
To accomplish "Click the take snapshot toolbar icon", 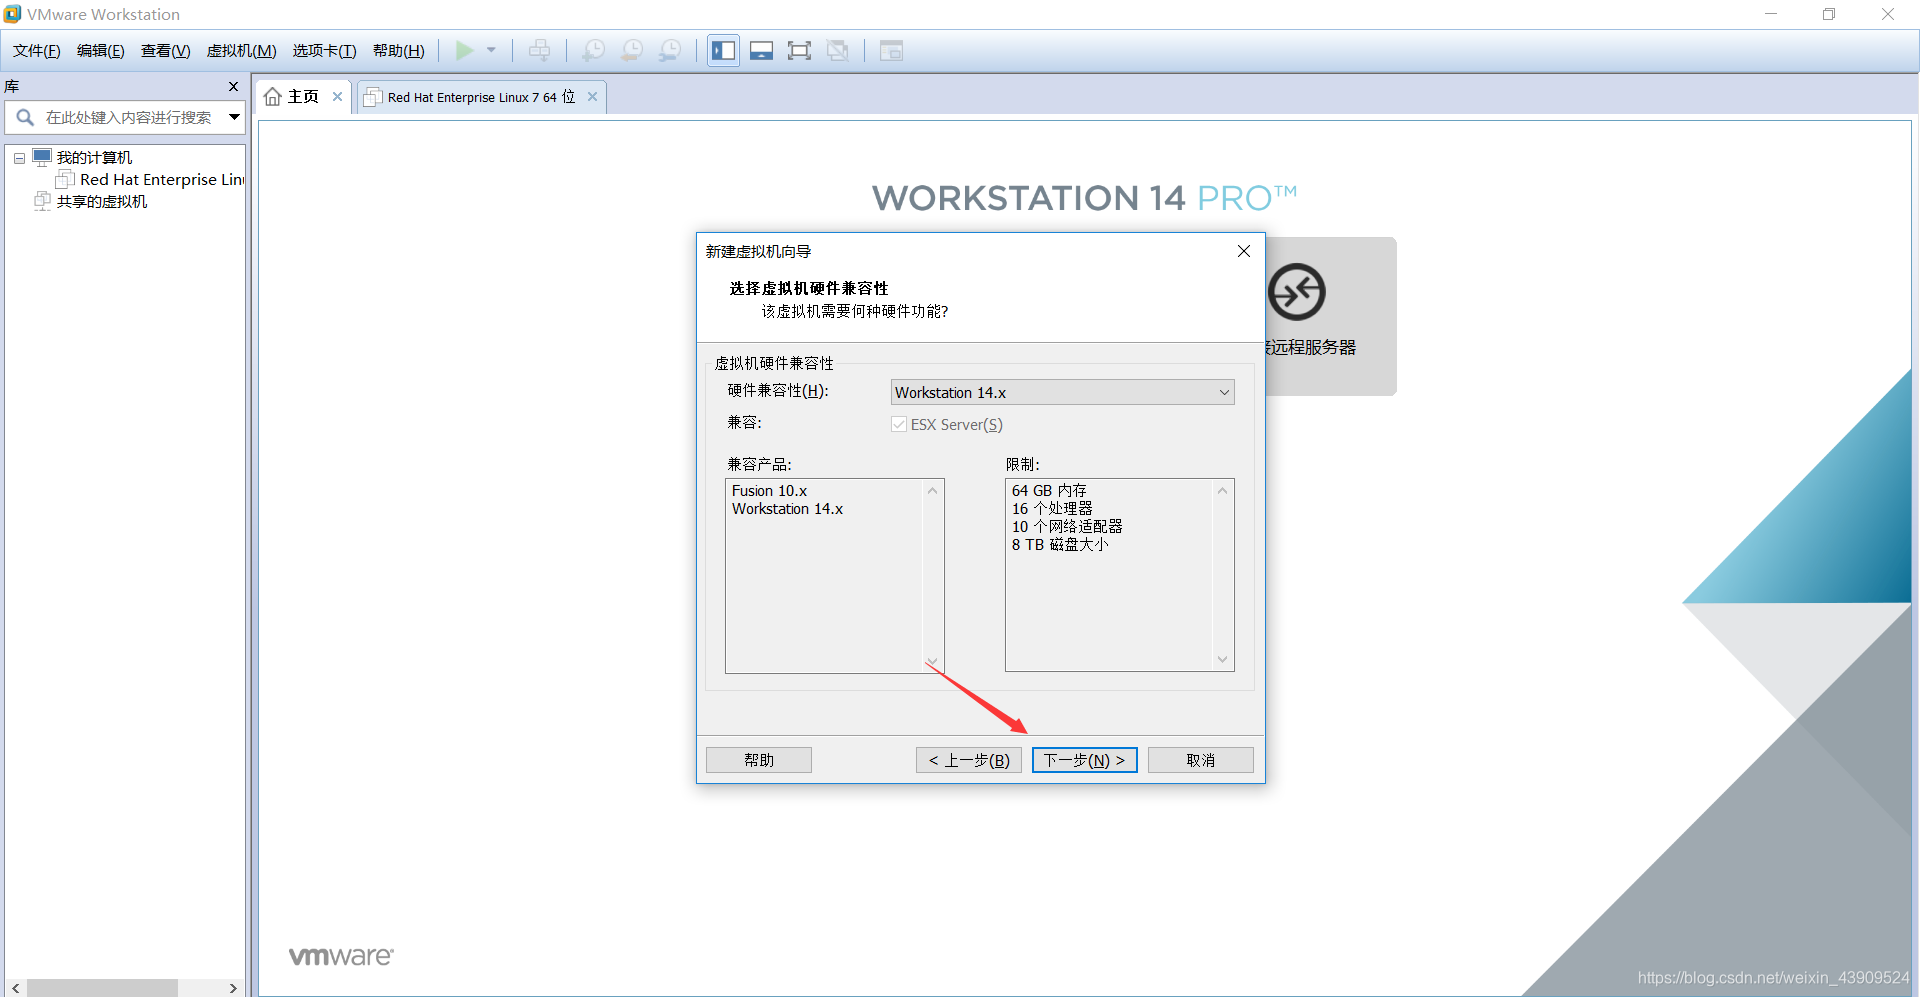I will click(x=593, y=50).
